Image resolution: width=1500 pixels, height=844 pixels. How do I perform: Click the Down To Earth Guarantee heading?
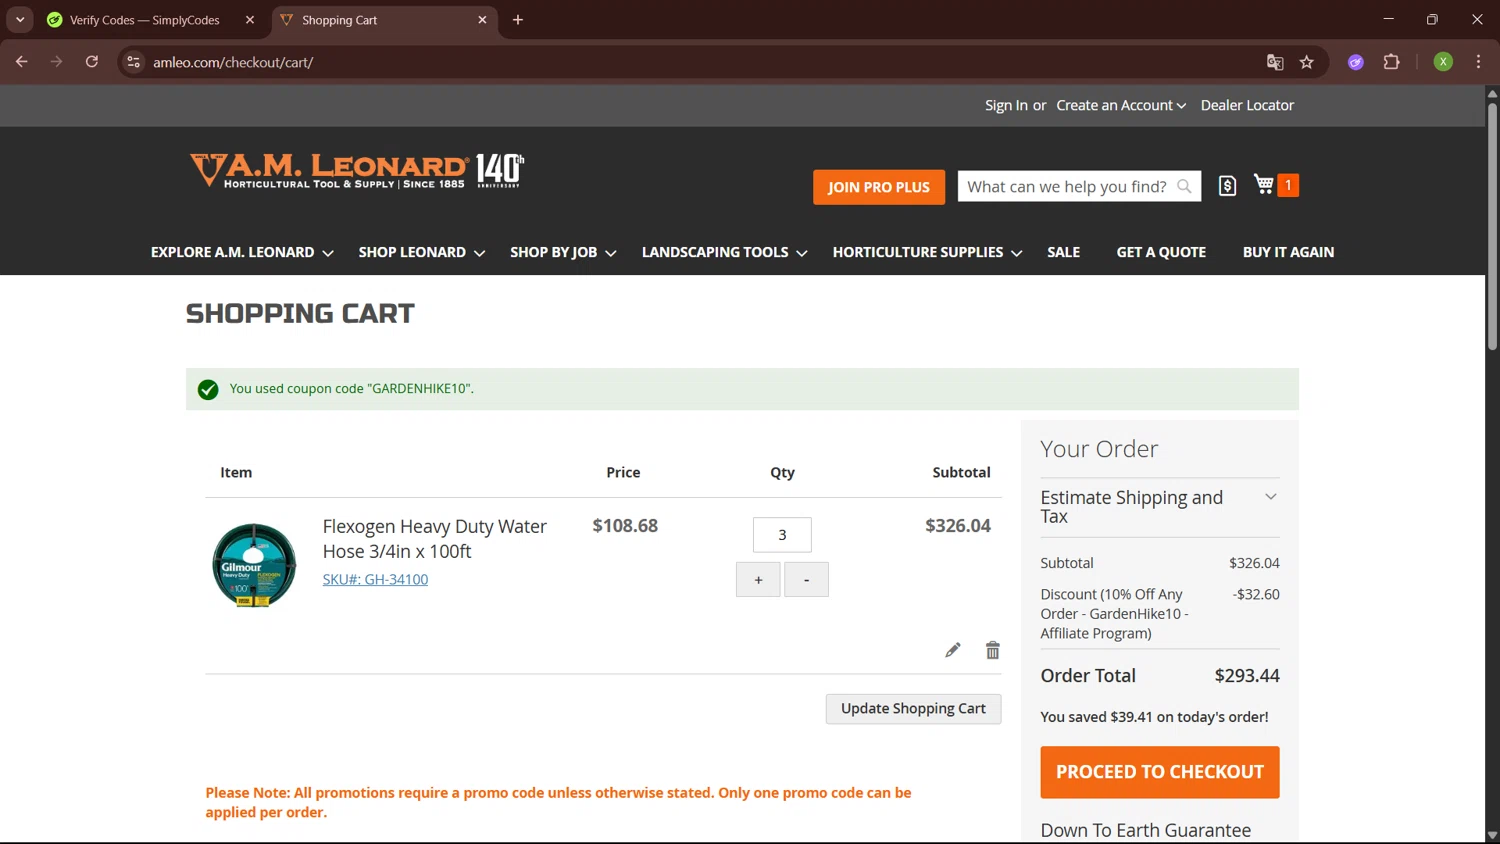pyautogui.click(x=1145, y=830)
